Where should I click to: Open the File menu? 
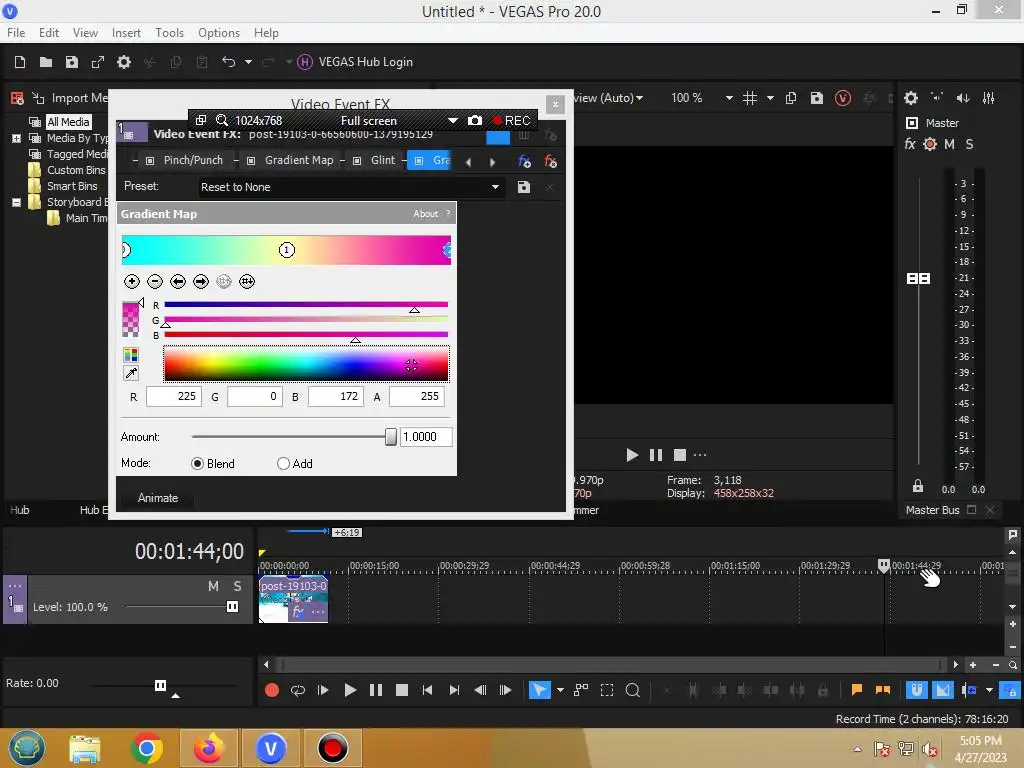pos(16,33)
